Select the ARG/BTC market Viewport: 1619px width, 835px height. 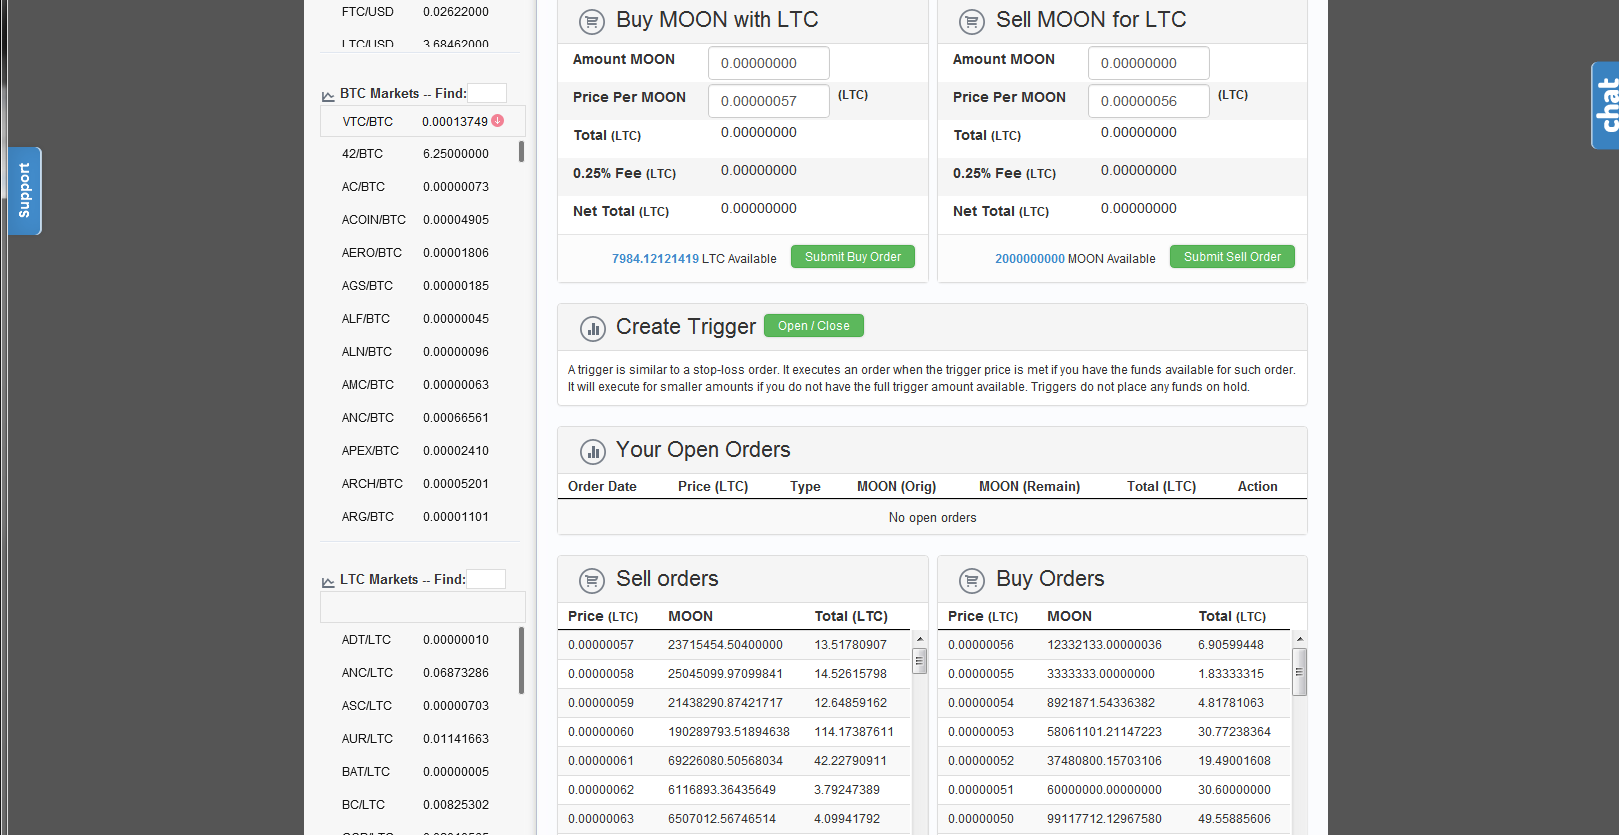(420, 517)
